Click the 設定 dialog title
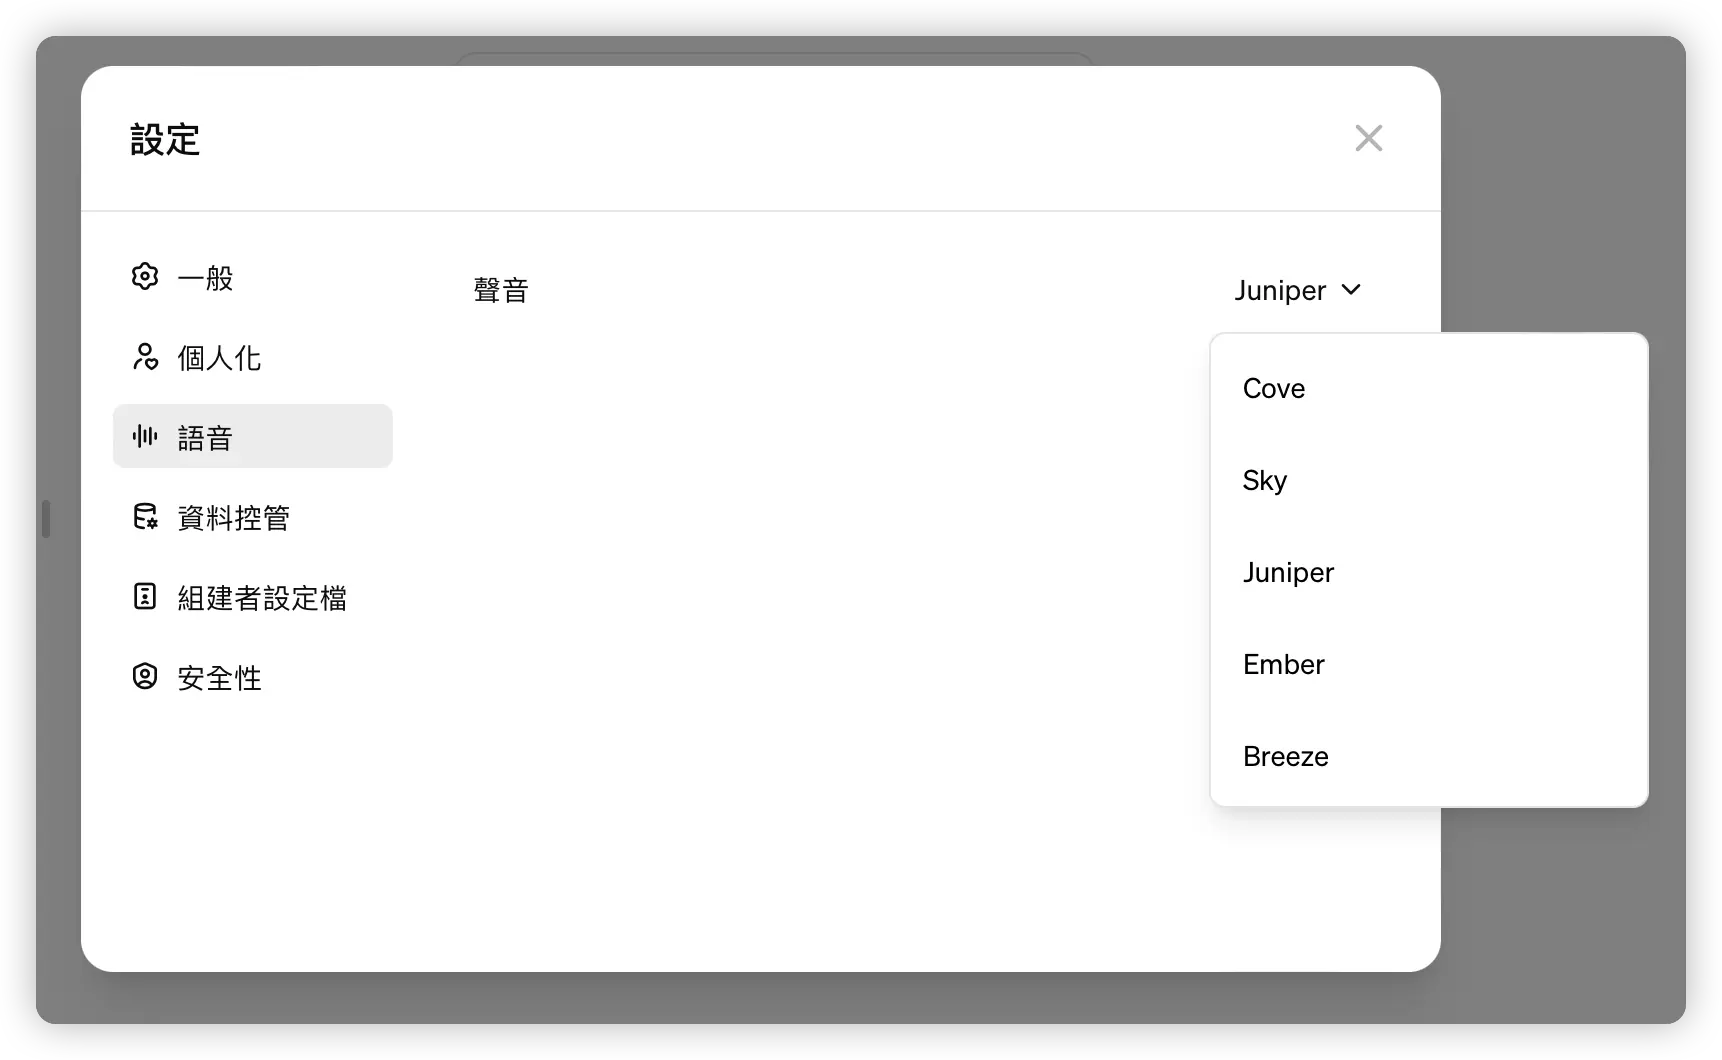The image size is (1722, 1060). point(165,139)
